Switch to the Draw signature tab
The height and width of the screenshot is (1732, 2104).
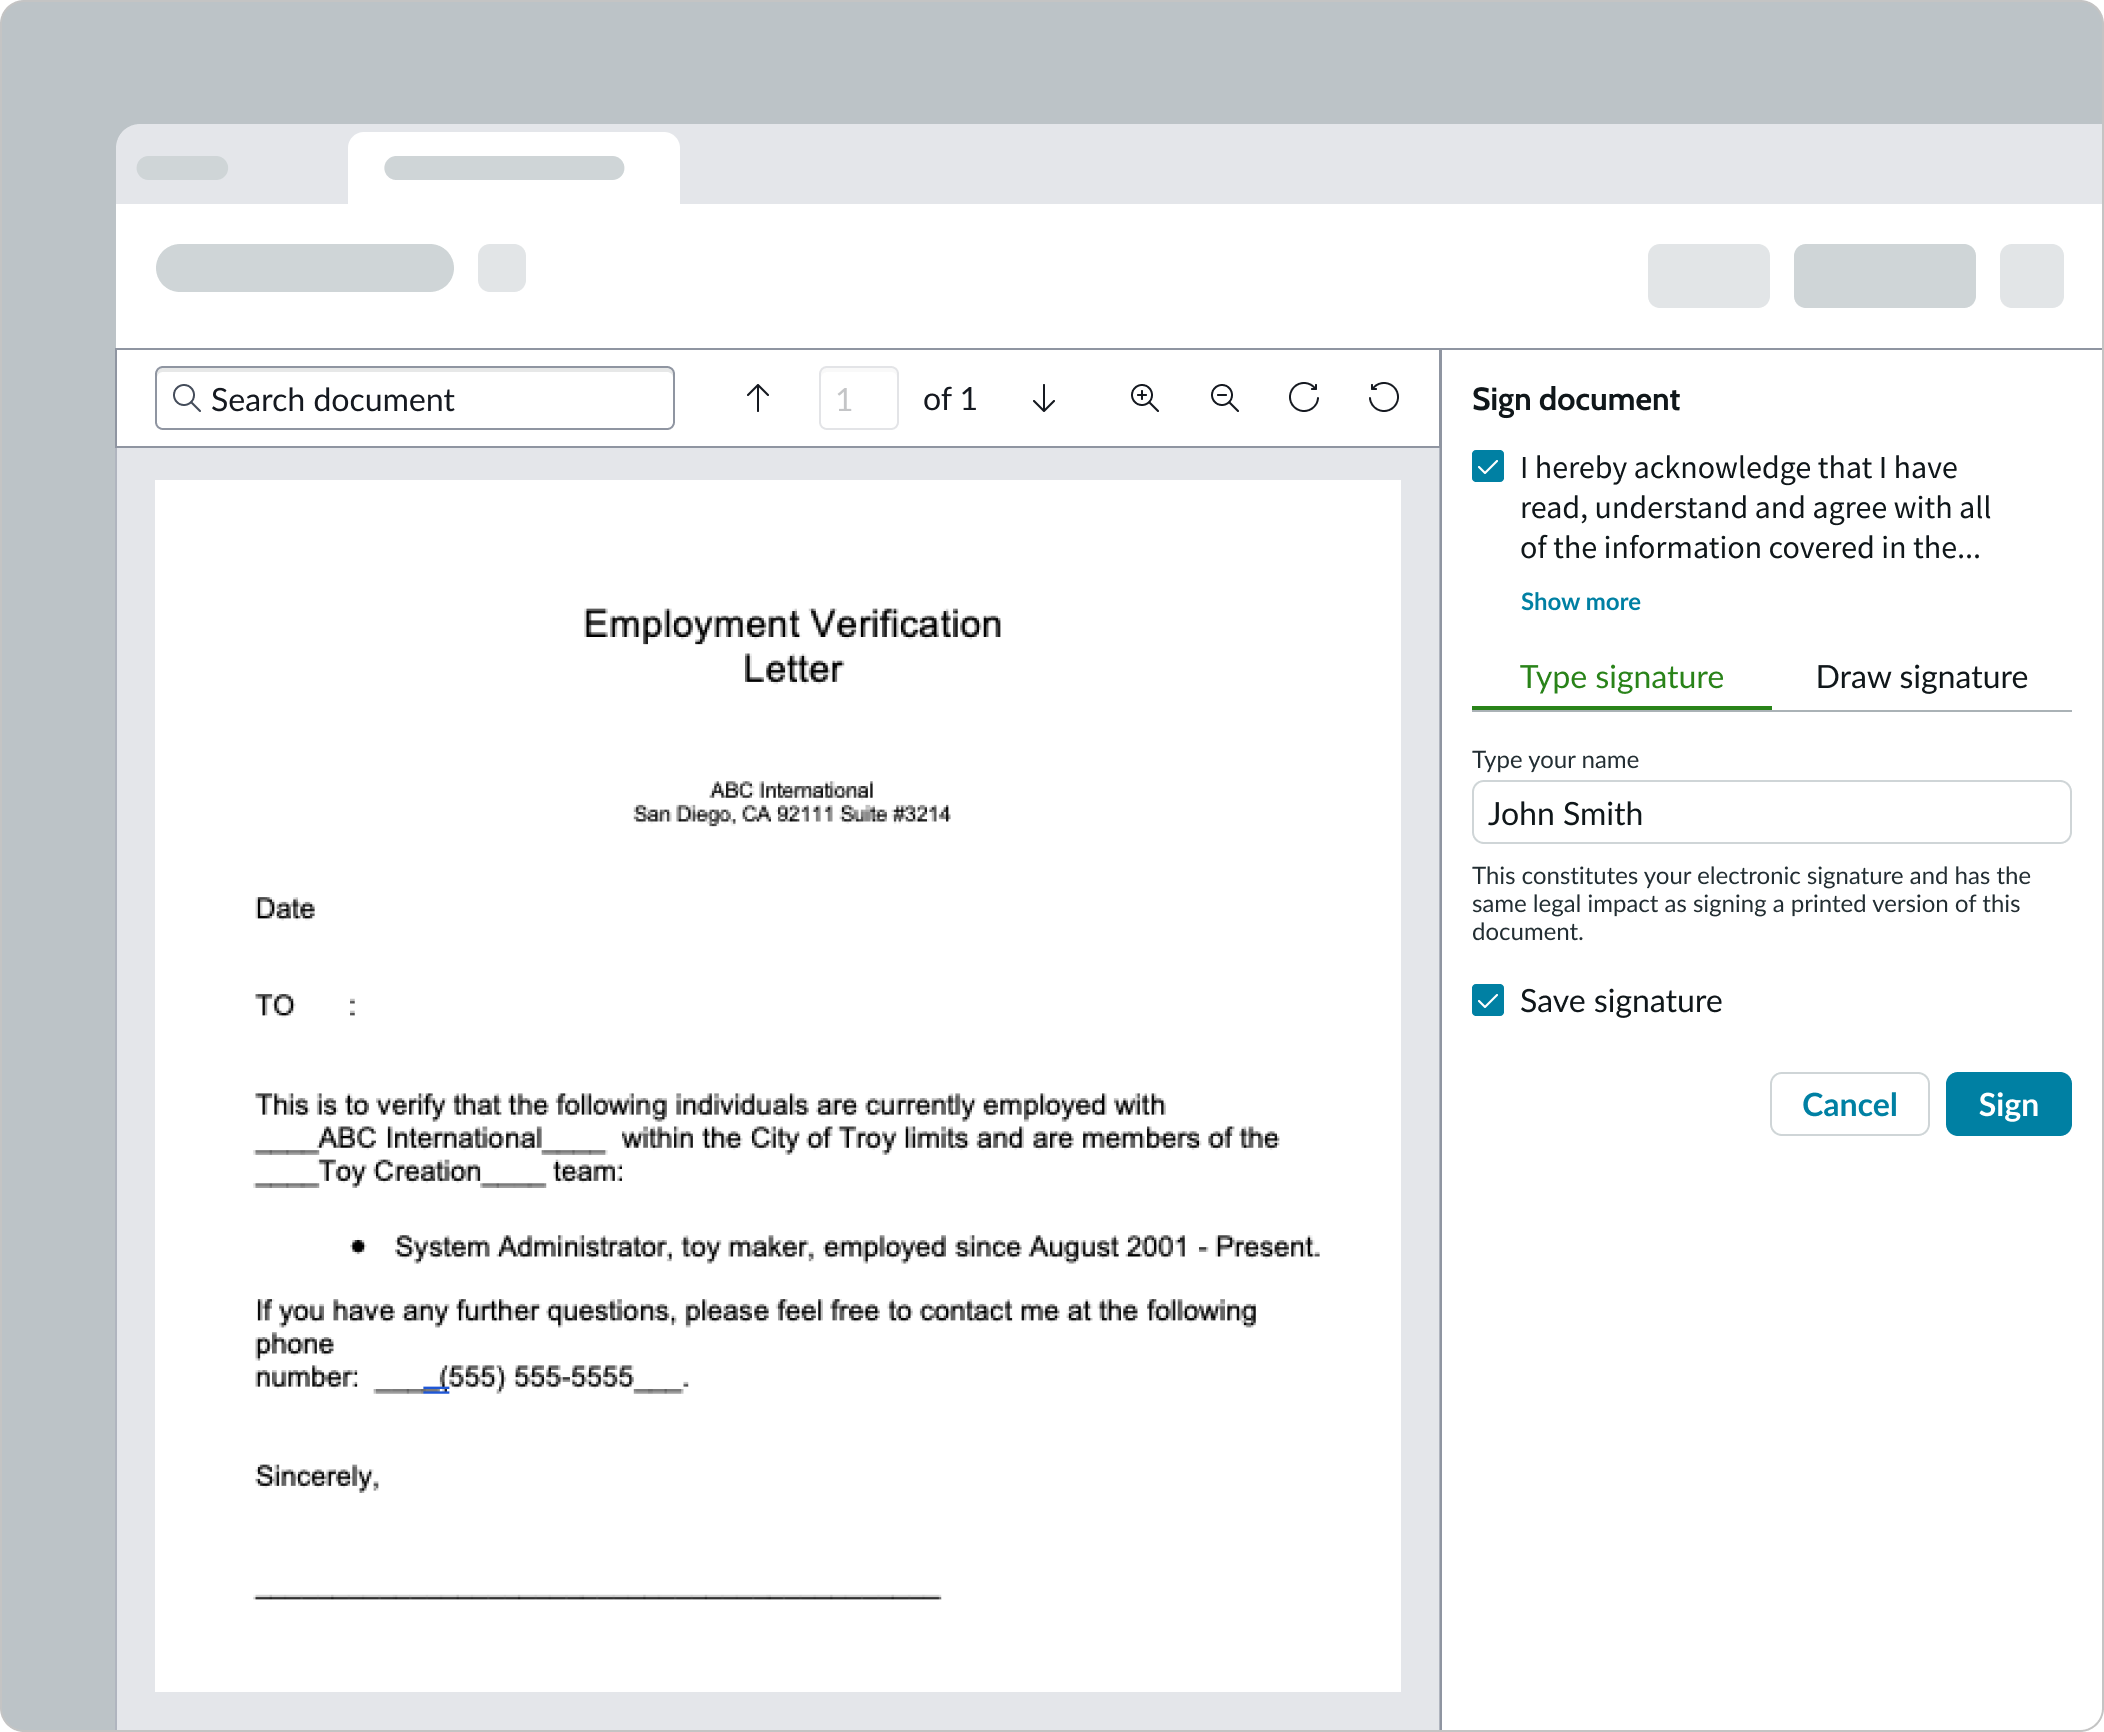pos(1921,677)
